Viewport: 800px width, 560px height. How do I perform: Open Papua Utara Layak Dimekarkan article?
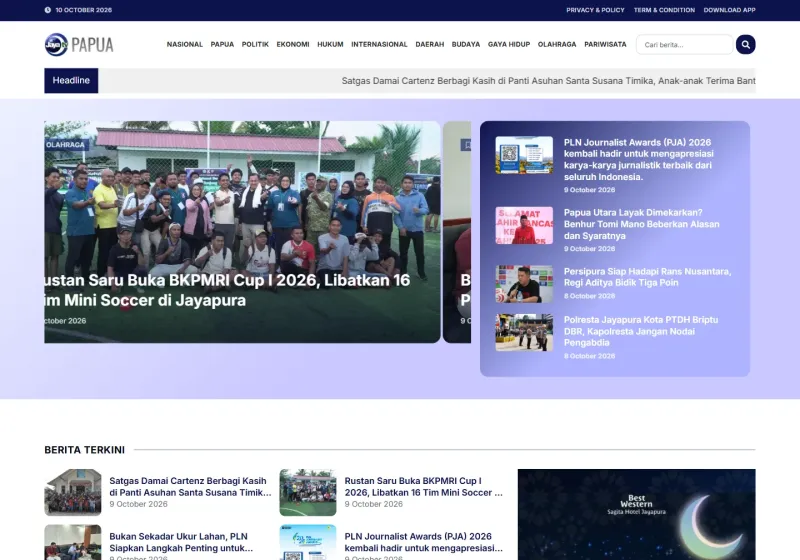[641, 224]
